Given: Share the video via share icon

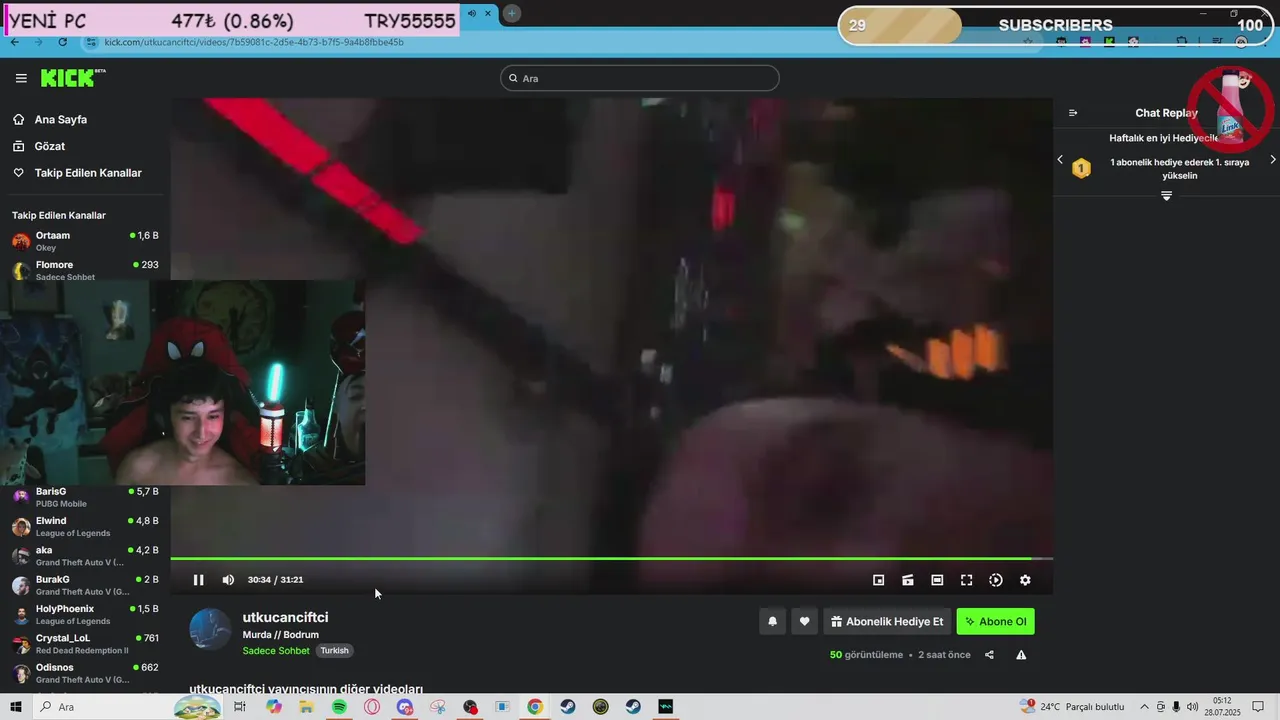Looking at the screenshot, I should (x=989, y=655).
